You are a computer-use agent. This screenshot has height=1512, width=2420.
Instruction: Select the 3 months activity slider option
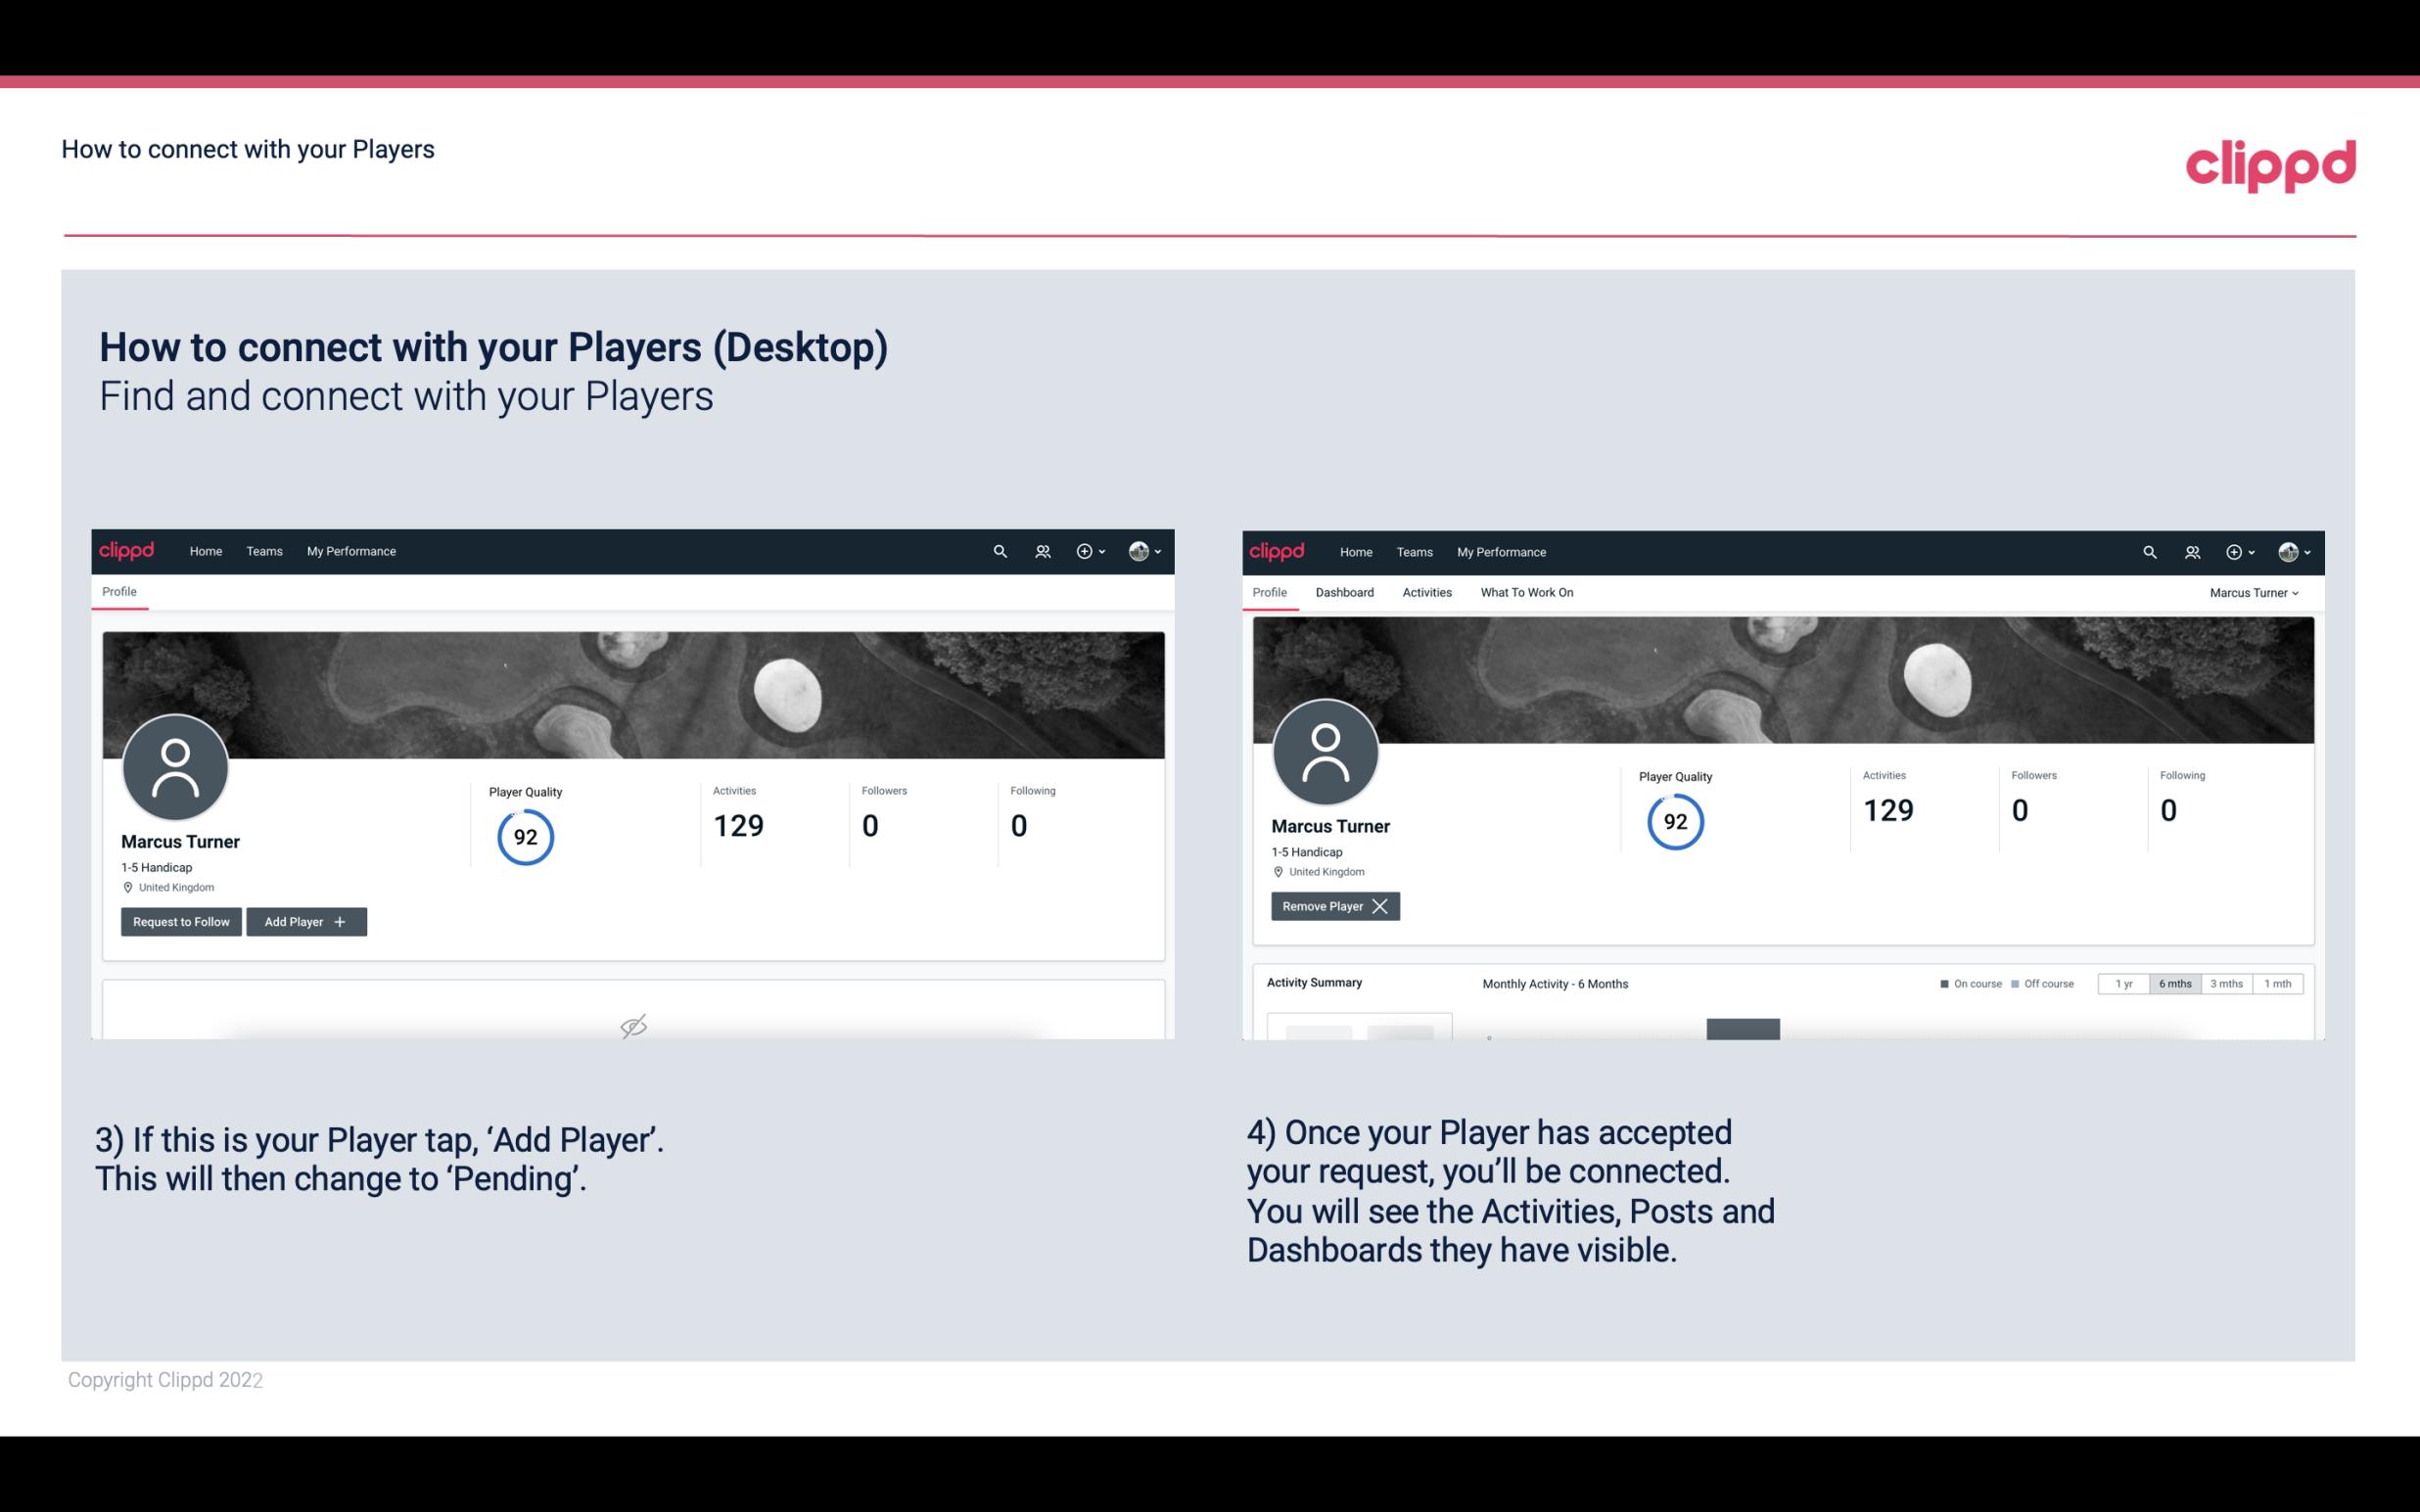pyautogui.click(x=2226, y=983)
